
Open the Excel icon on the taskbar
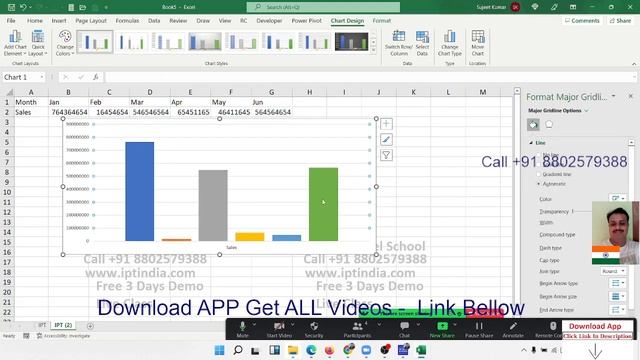(421, 350)
